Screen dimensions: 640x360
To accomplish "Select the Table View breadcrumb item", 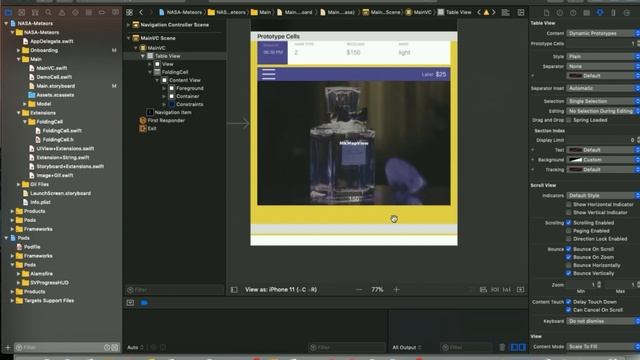I will [454, 12].
